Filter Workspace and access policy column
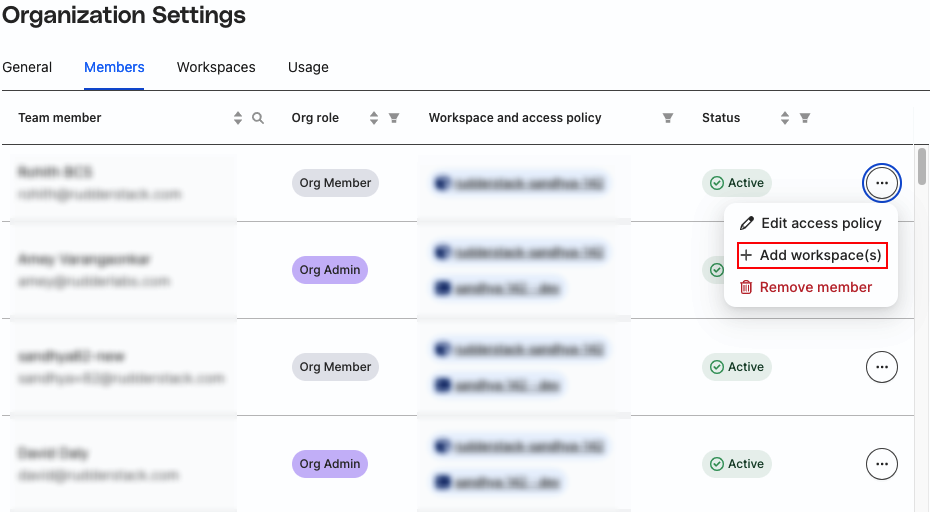 click(x=668, y=117)
